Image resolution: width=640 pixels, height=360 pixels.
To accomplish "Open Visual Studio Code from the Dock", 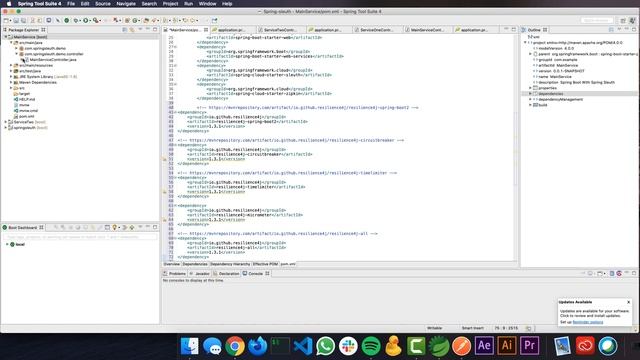I will (x=303, y=346).
